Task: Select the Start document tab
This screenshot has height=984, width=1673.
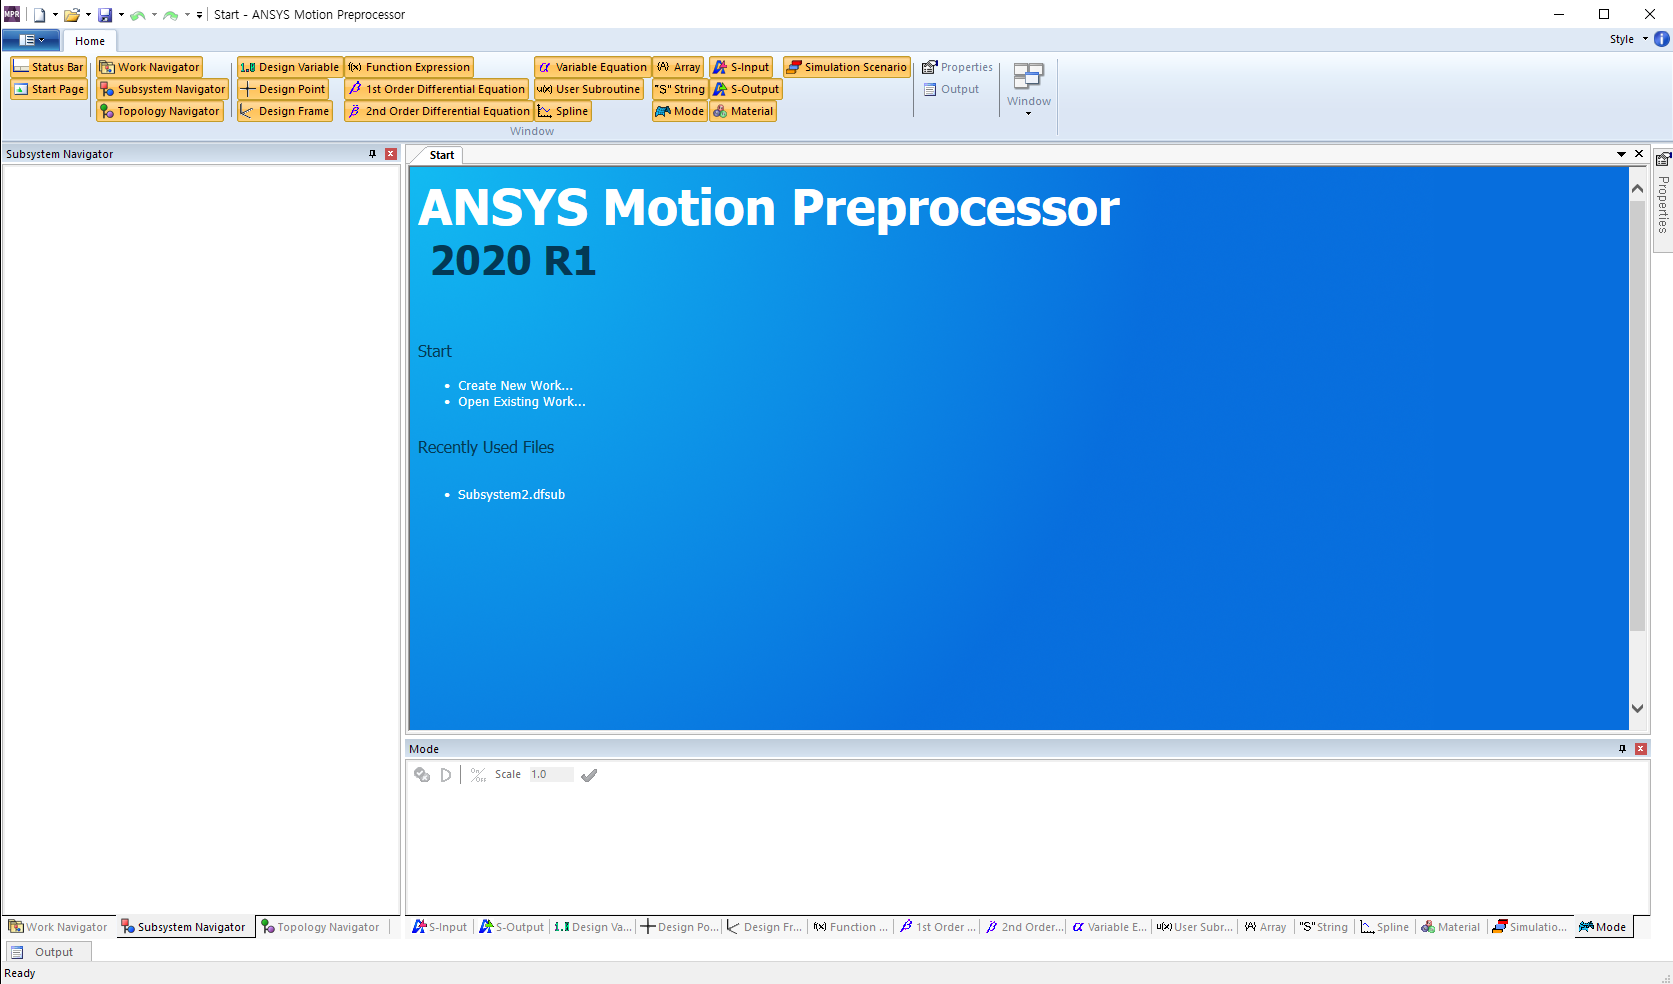Action: point(441,155)
